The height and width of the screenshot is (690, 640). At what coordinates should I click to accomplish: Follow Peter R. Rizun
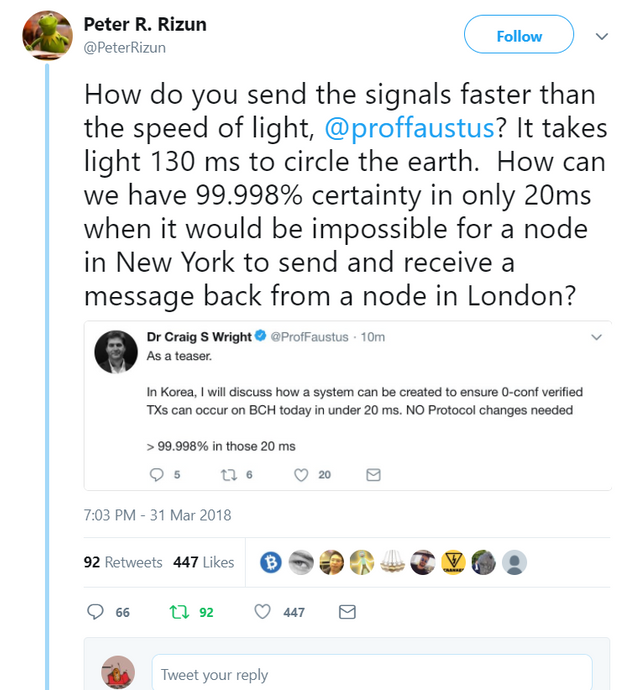coord(519,36)
